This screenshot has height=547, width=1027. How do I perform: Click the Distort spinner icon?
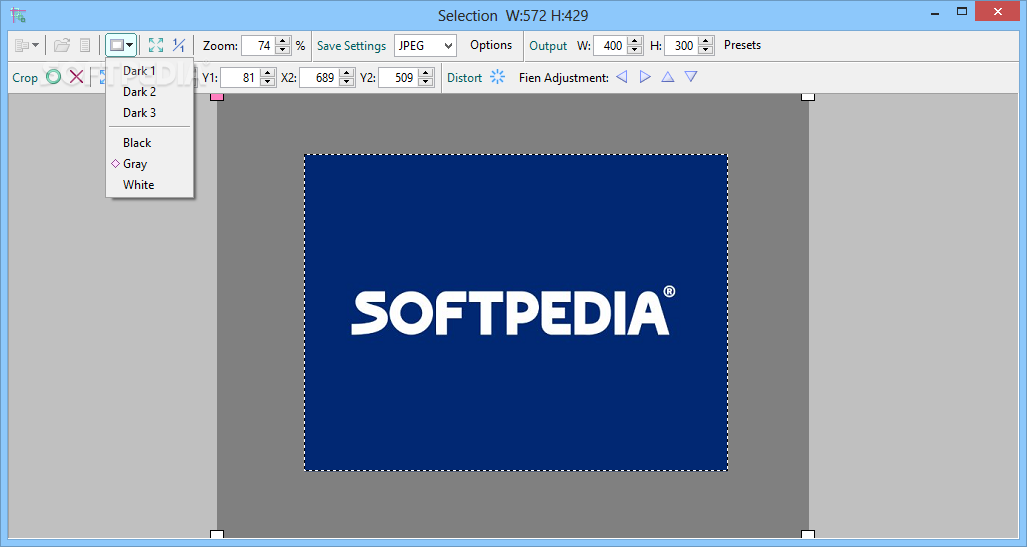click(498, 77)
